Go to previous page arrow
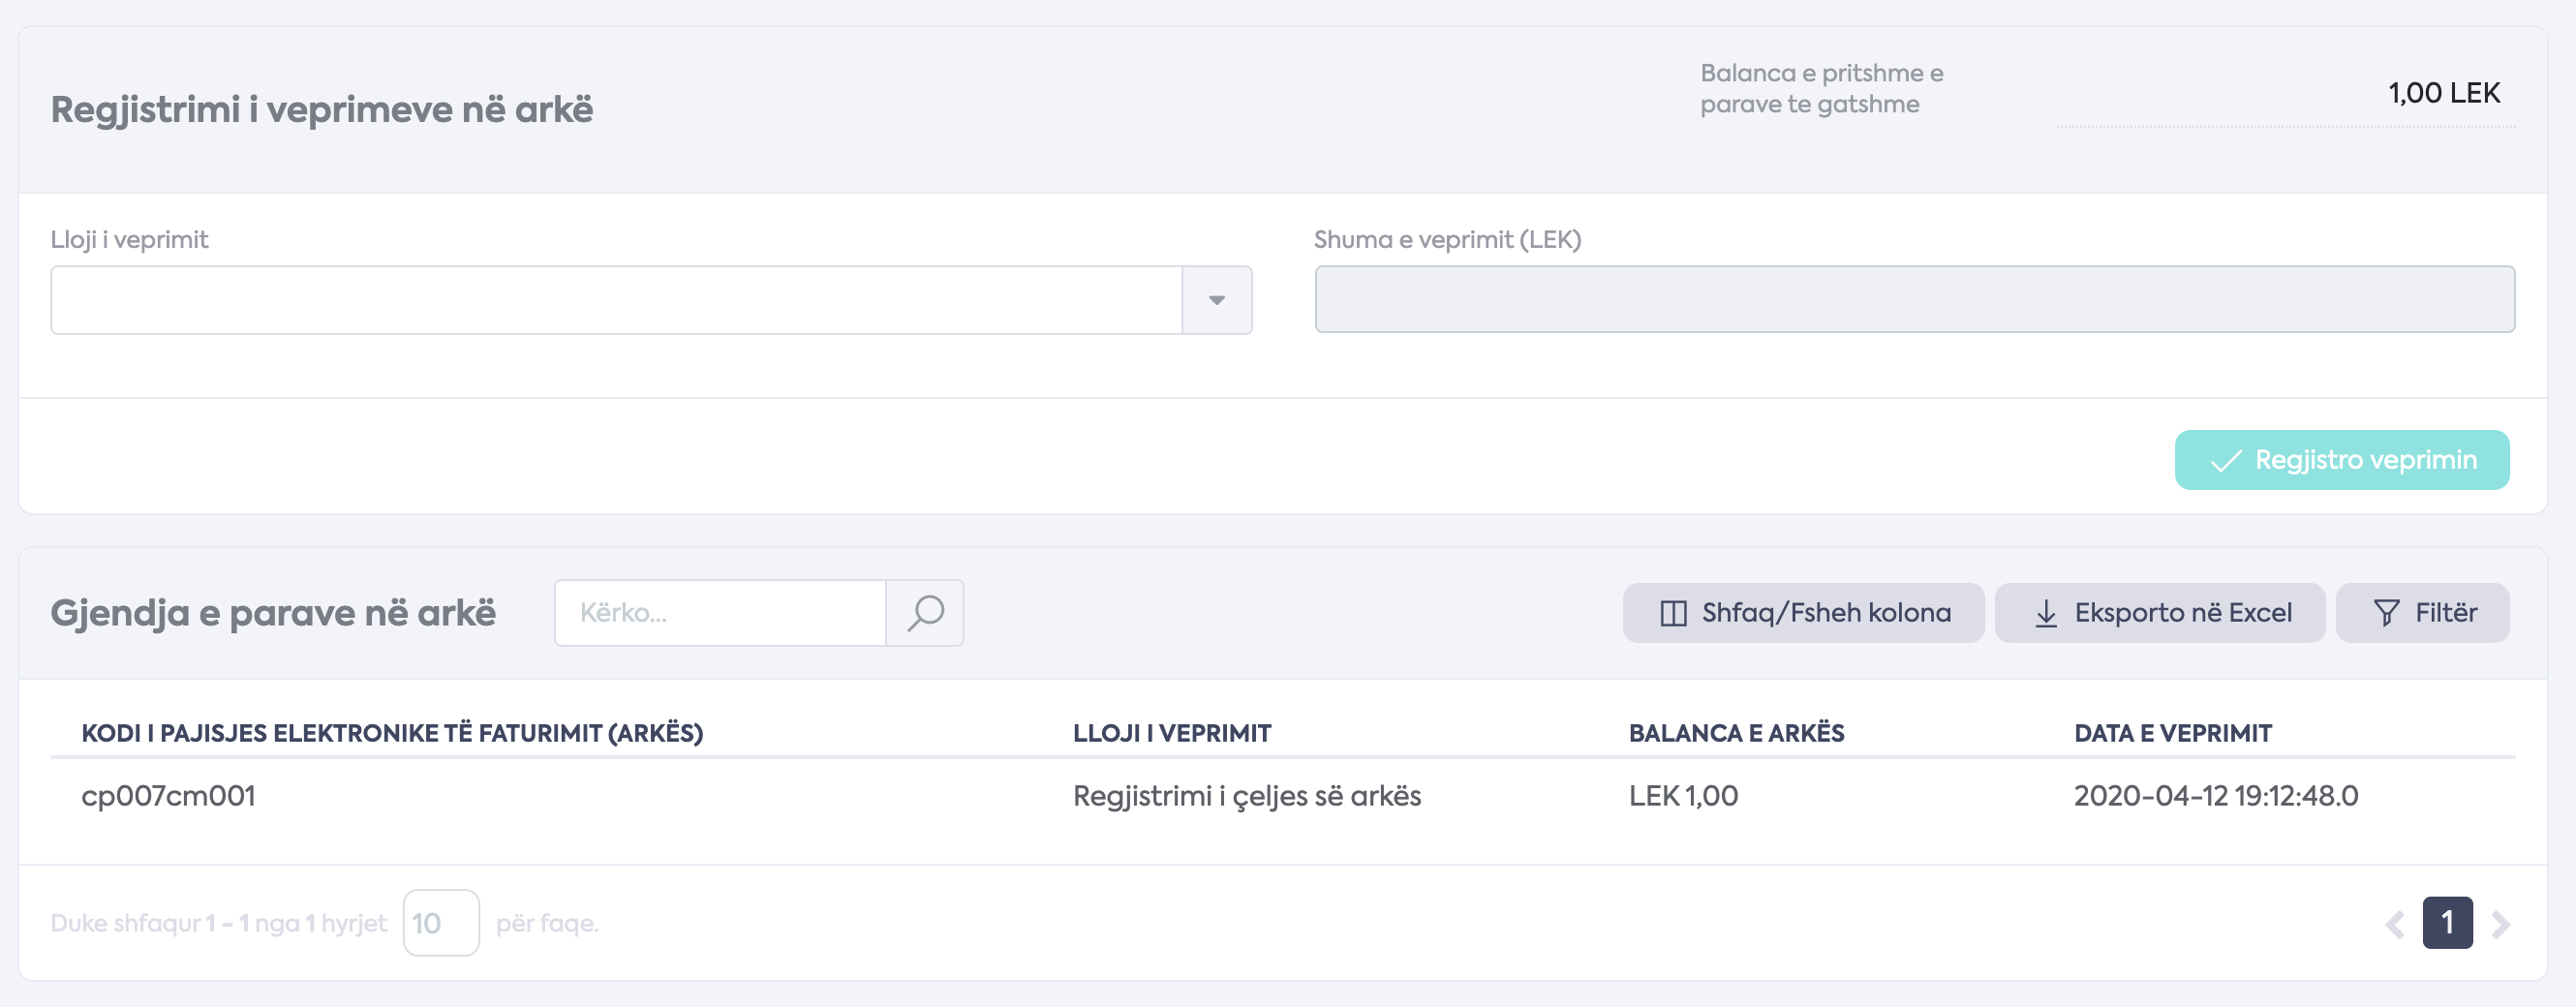The width and height of the screenshot is (2576, 1007). click(2394, 924)
